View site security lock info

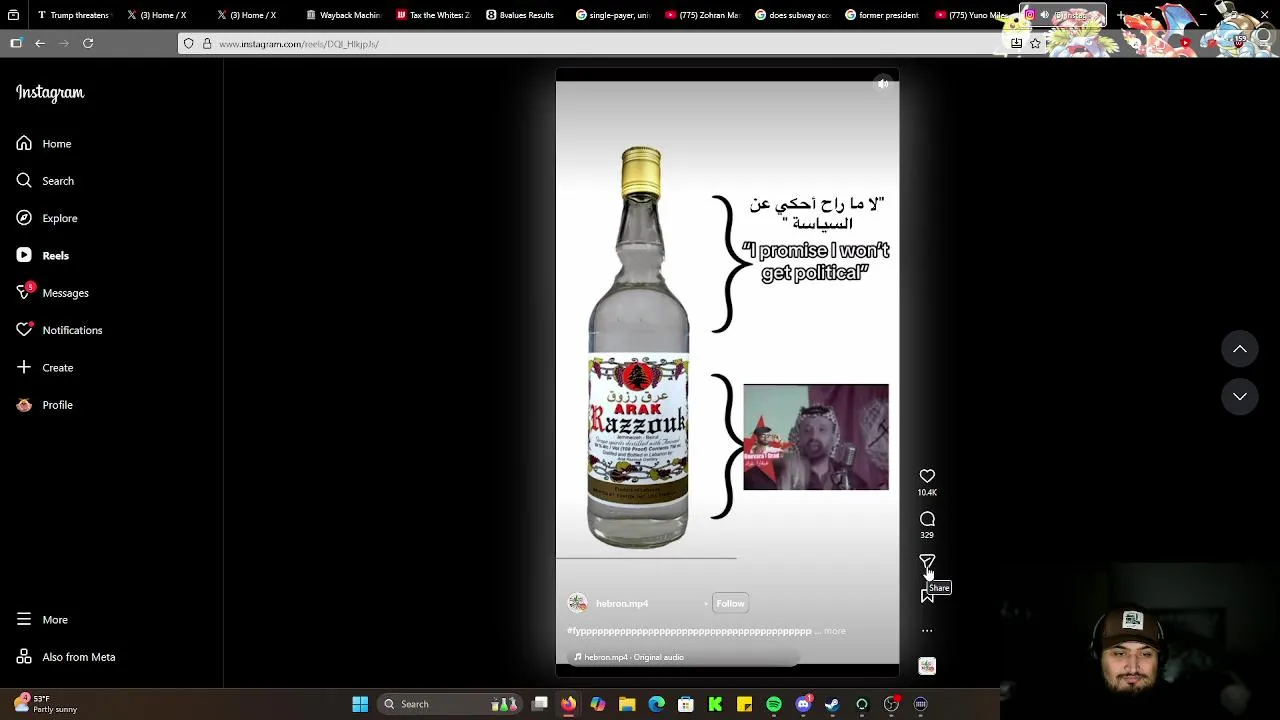point(207,44)
